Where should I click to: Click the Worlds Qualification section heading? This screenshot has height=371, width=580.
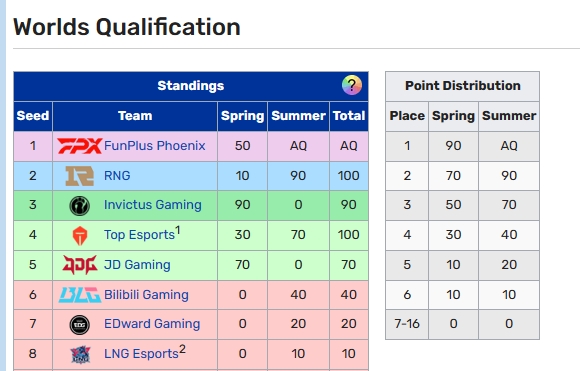click(127, 27)
